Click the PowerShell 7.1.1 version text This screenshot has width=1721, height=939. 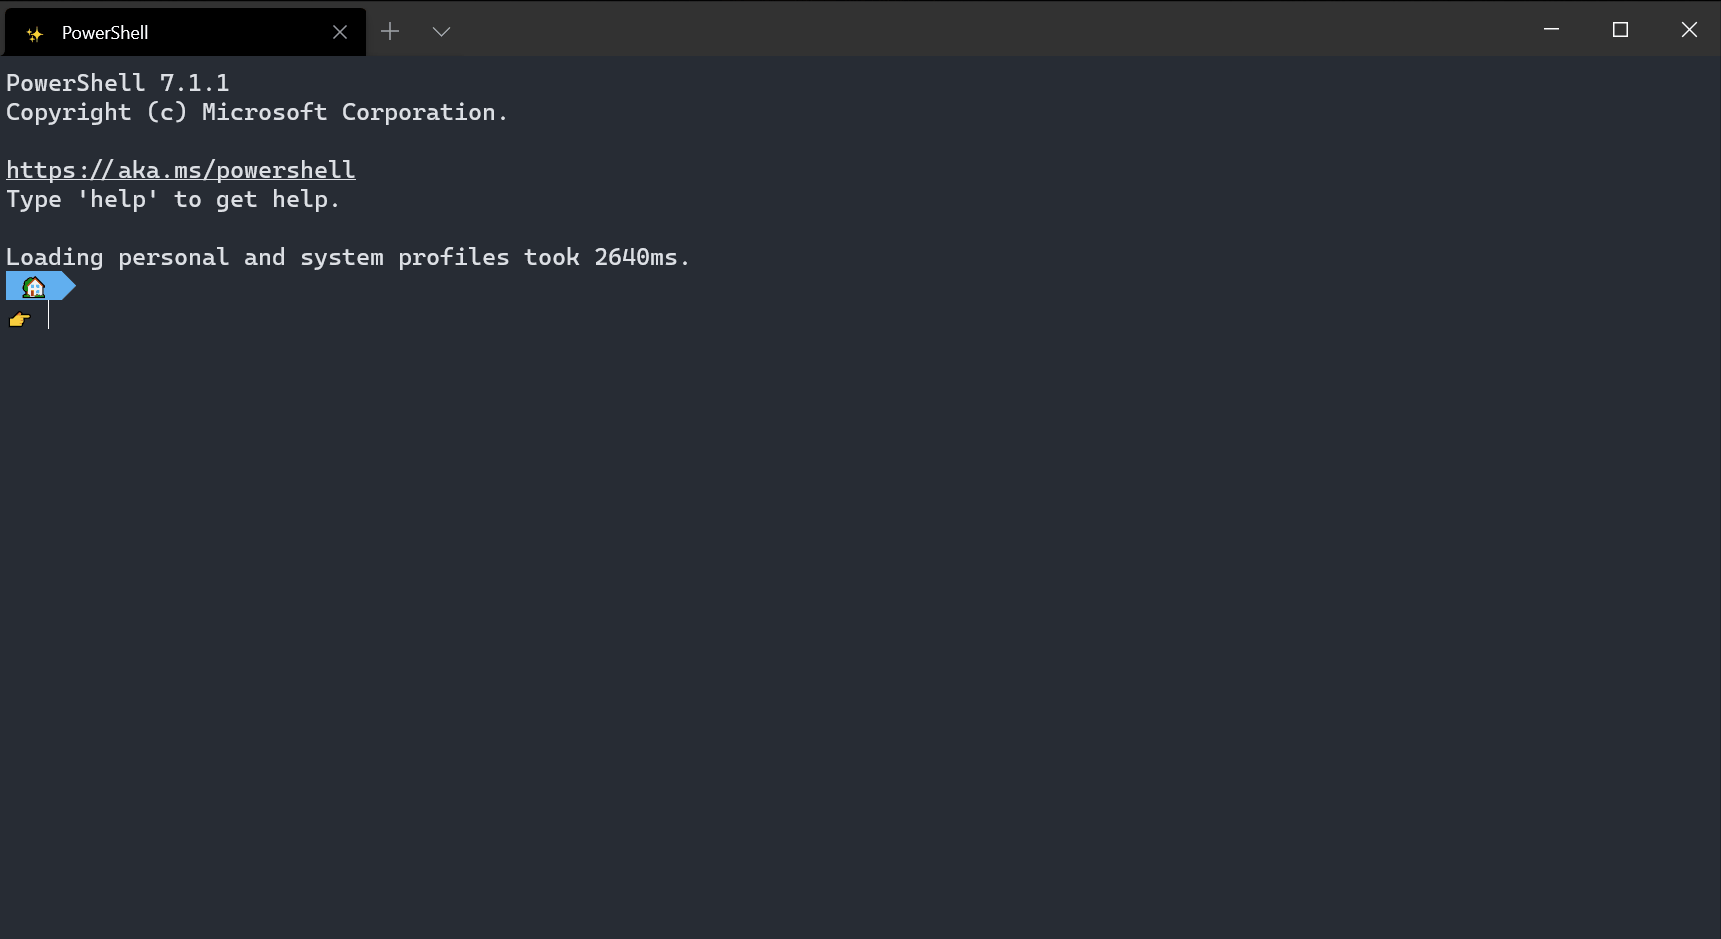(118, 82)
